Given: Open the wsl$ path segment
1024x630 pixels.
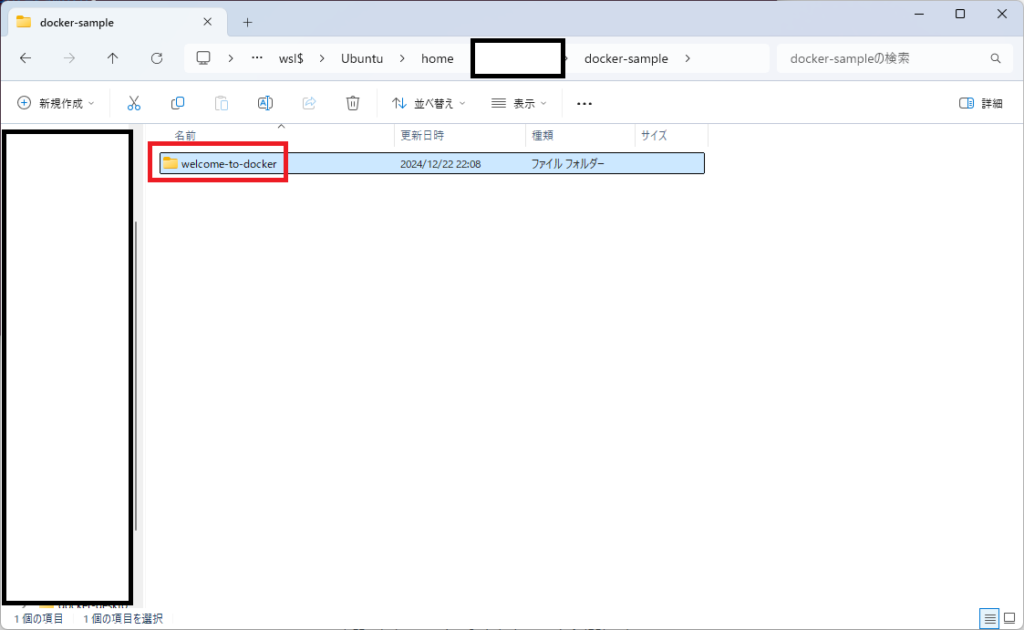Looking at the screenshot, I should (x=291, y=58).
